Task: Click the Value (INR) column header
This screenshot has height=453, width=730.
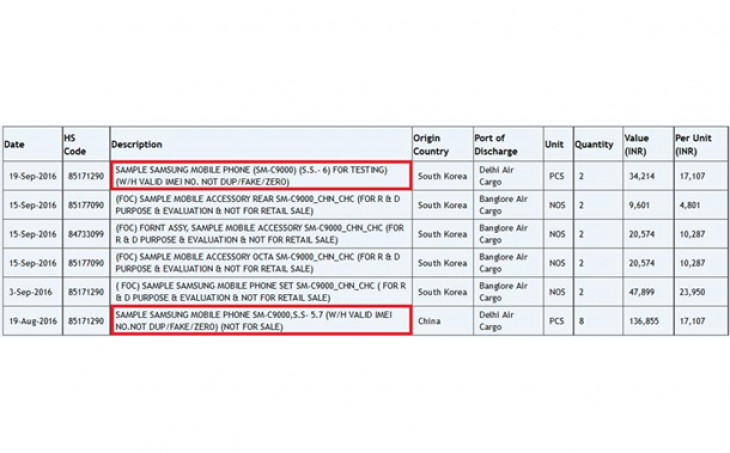Action: [x=648, y=144]
